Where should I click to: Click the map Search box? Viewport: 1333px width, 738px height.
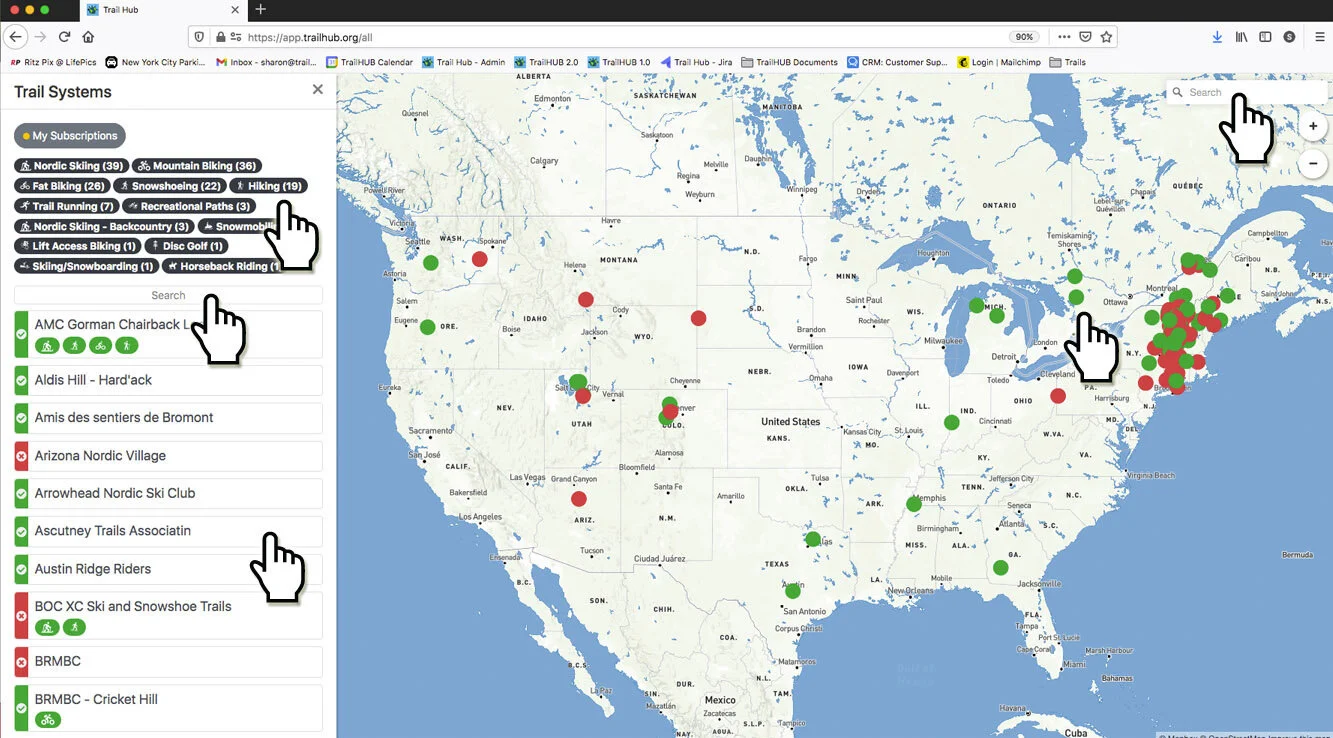(1246, 92)
